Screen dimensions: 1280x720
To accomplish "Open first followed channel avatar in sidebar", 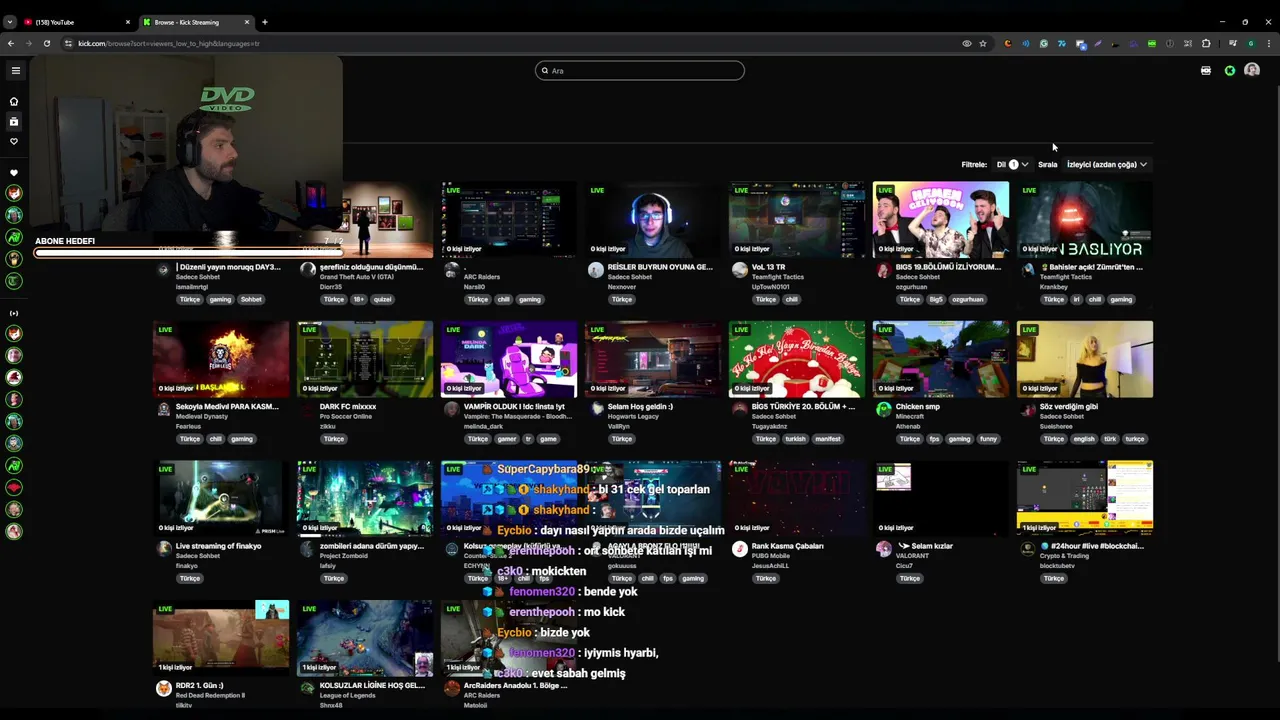I will 14,193.
